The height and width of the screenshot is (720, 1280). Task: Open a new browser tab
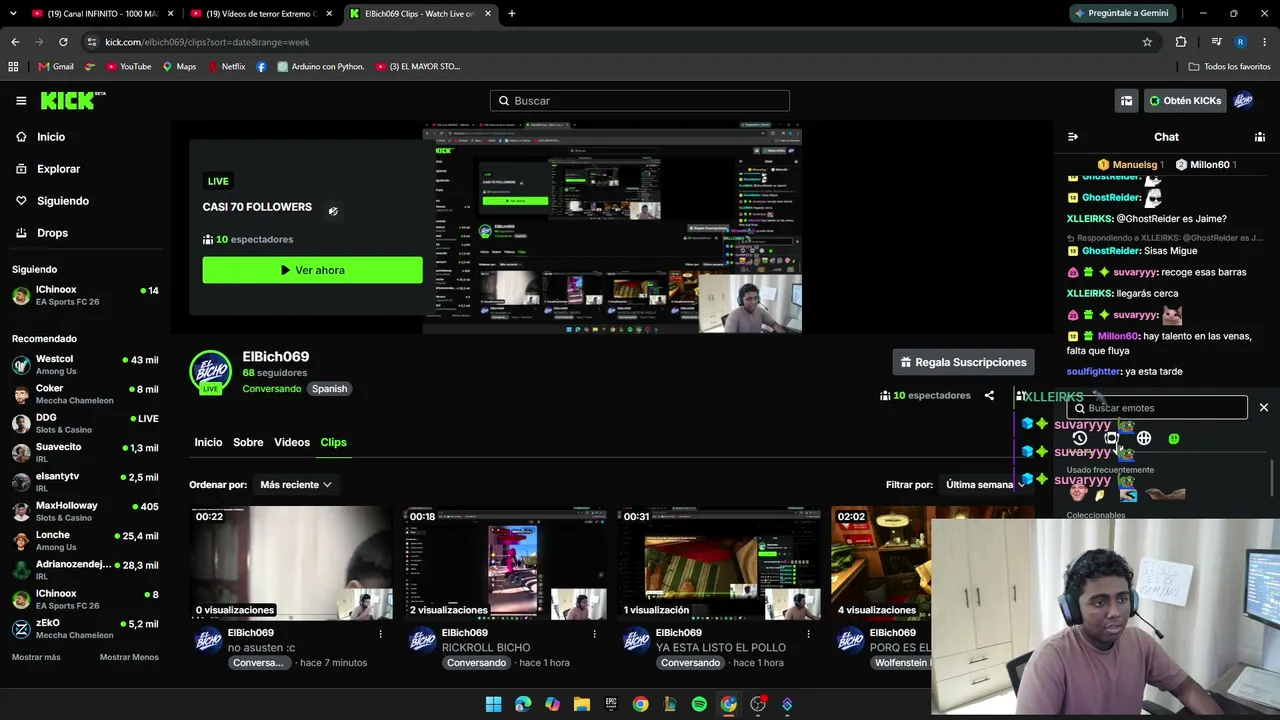[x=512, y=14]
